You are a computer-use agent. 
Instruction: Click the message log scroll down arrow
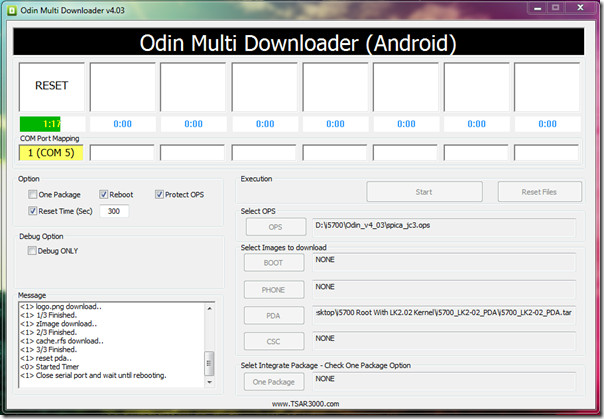tap(210, 382)
